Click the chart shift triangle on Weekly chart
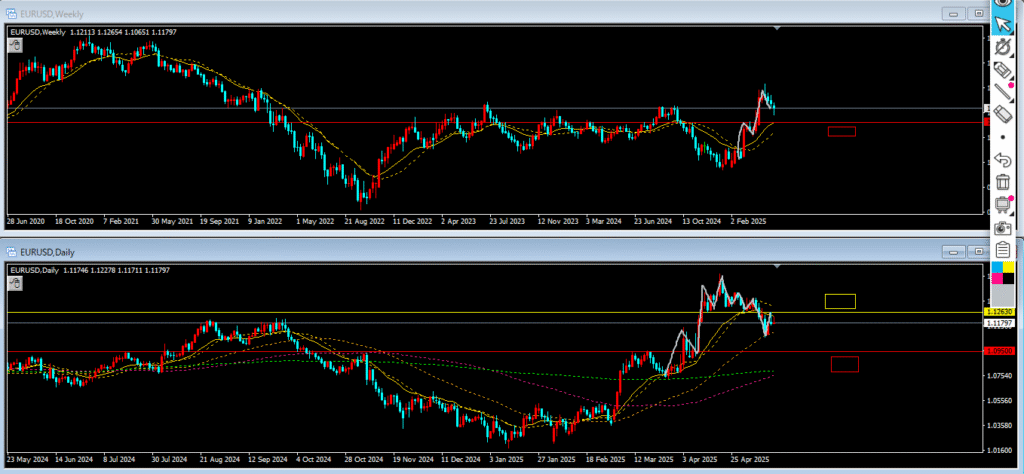 point(777,29)
